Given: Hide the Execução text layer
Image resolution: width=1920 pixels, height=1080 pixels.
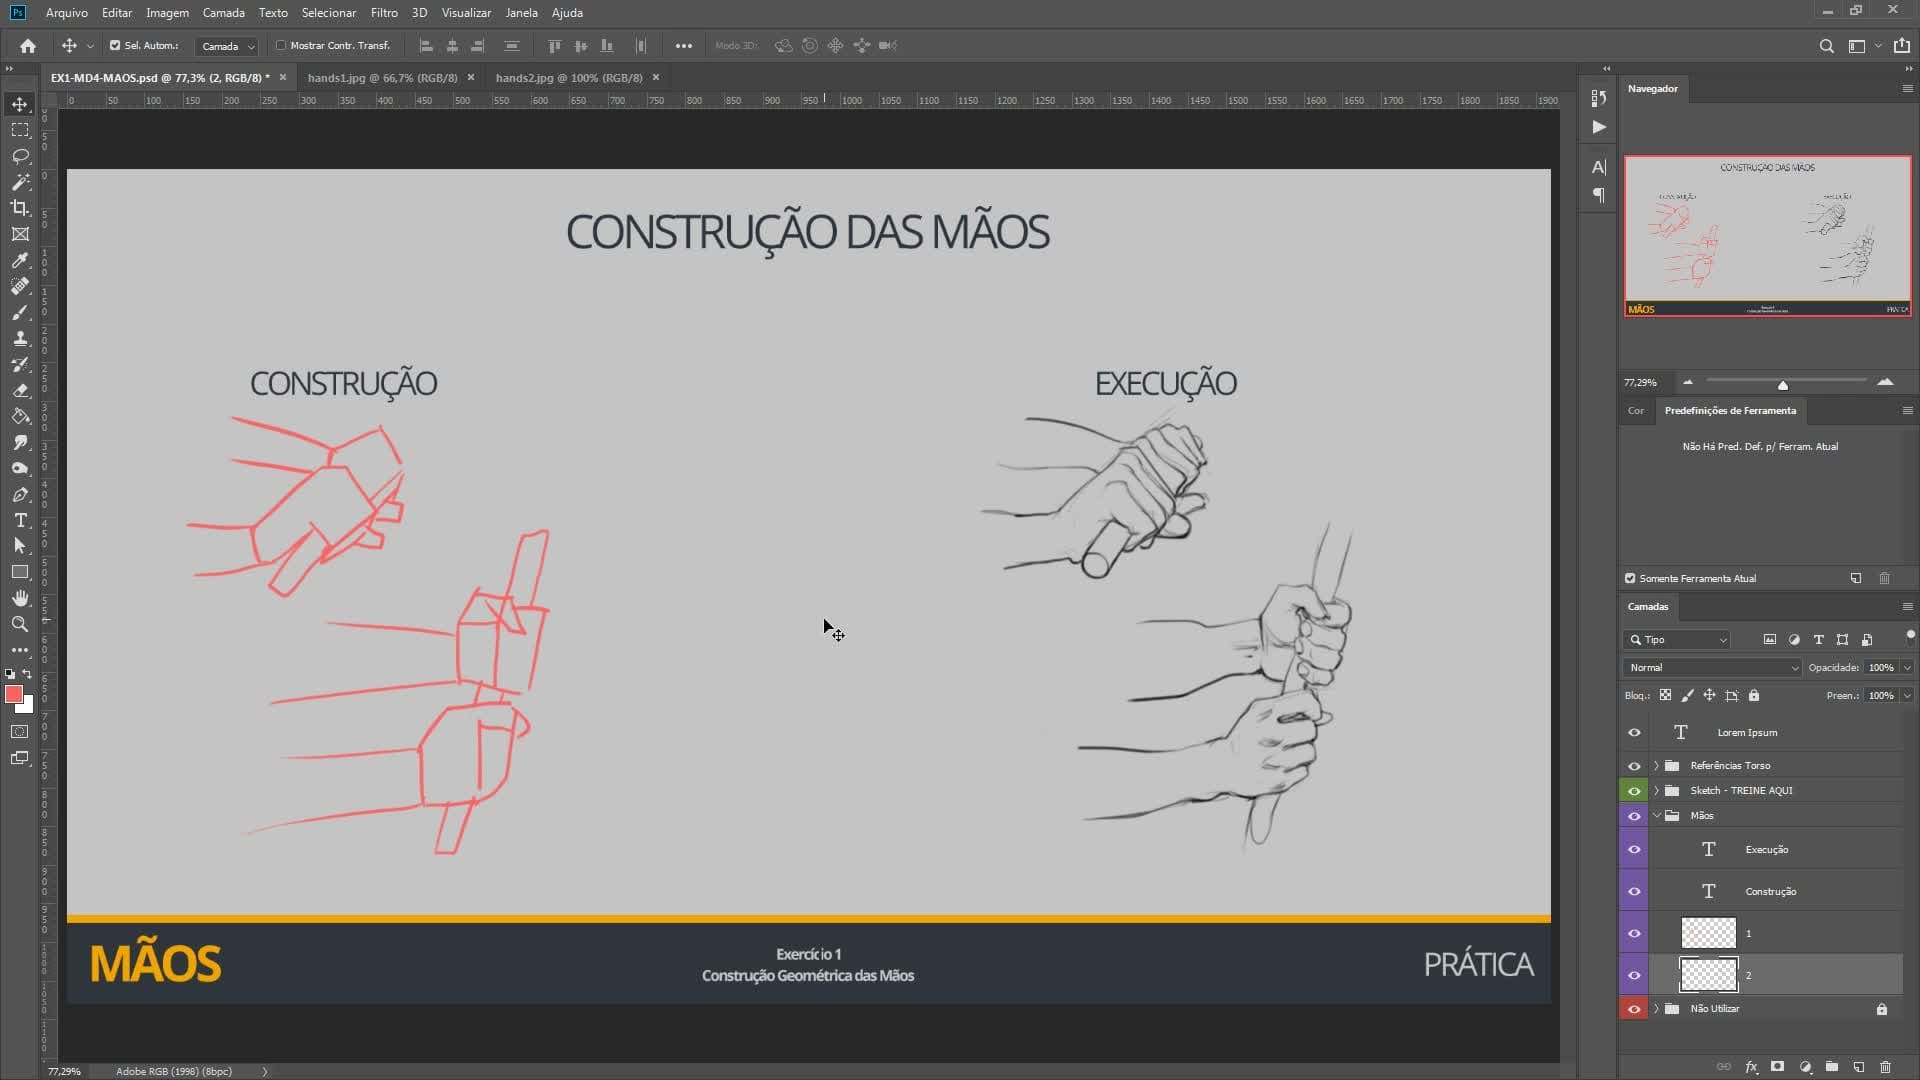Looking at the screenshot, I should (1634, 849).
